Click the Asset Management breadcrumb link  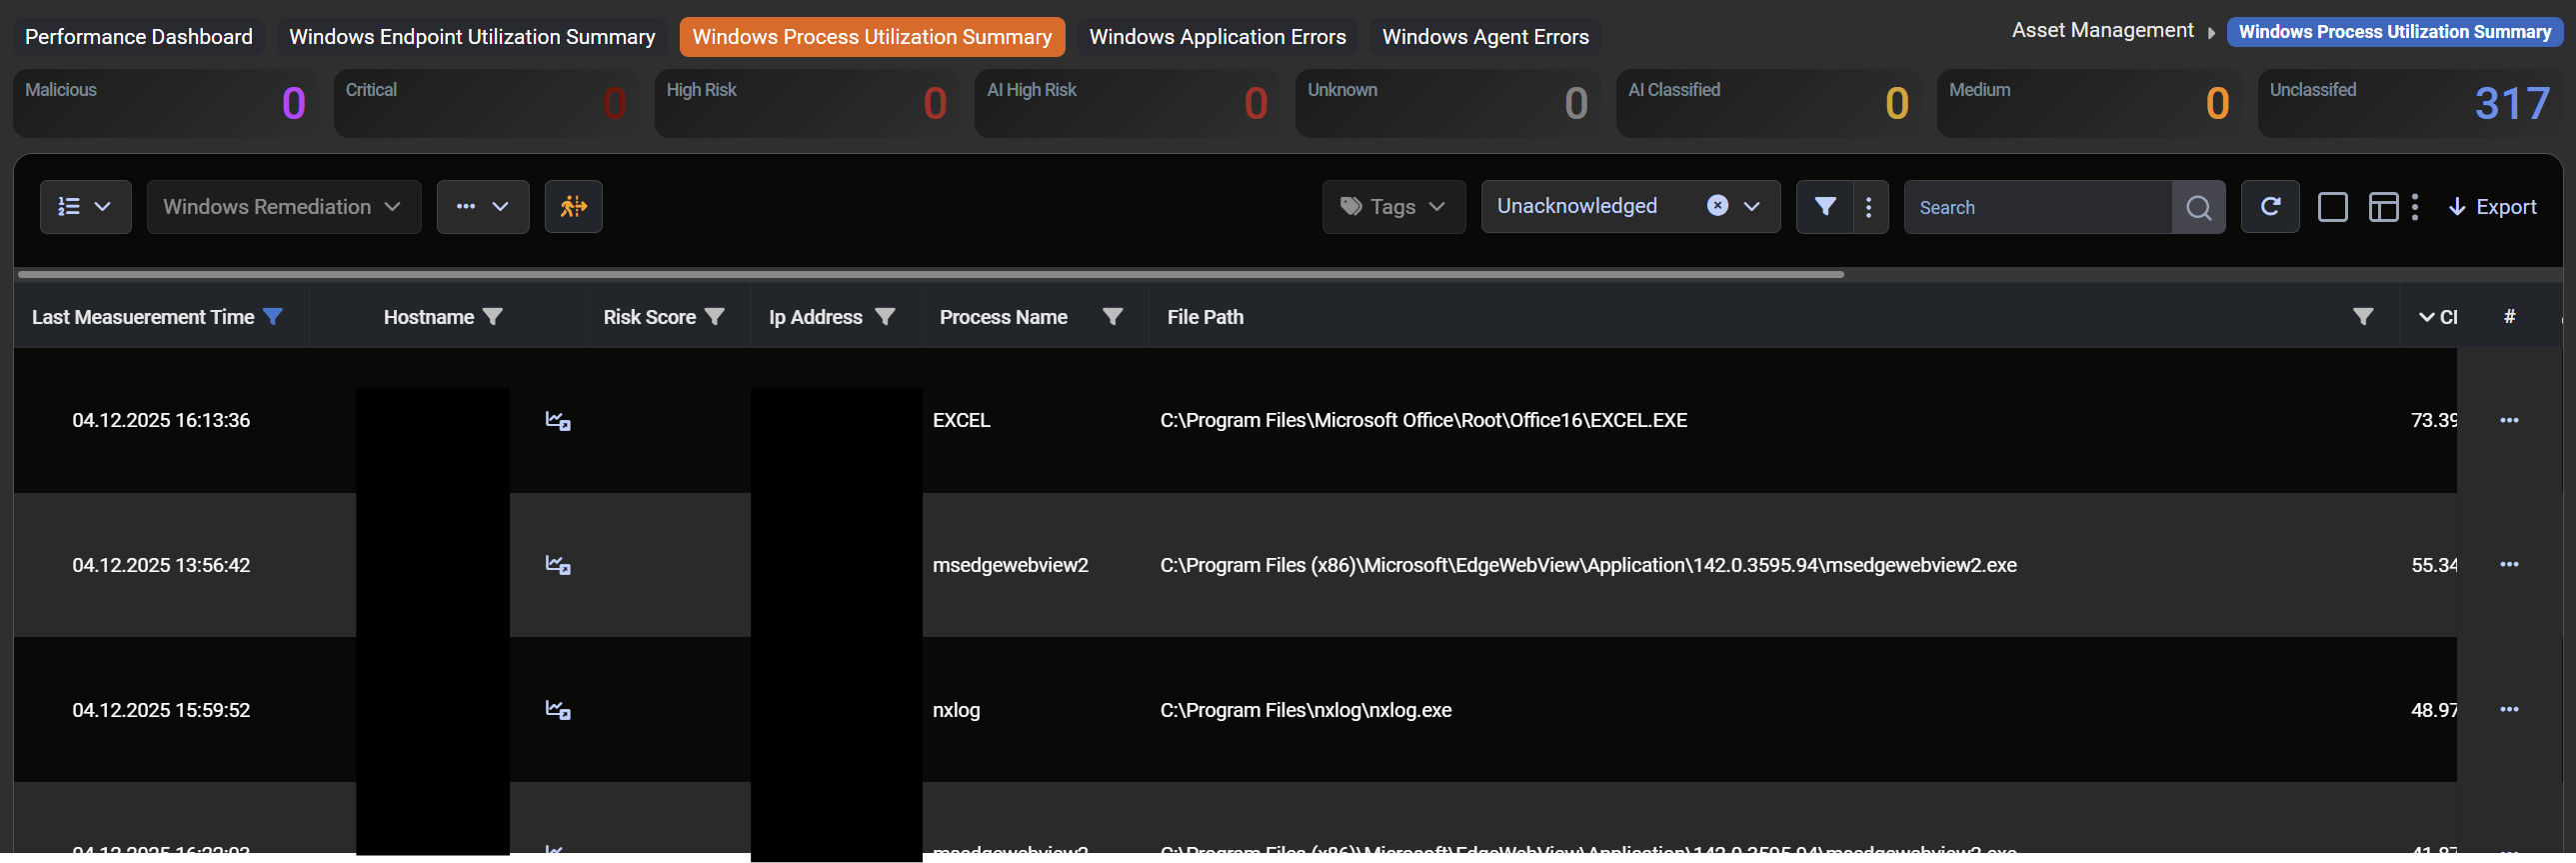[2102, 31]
